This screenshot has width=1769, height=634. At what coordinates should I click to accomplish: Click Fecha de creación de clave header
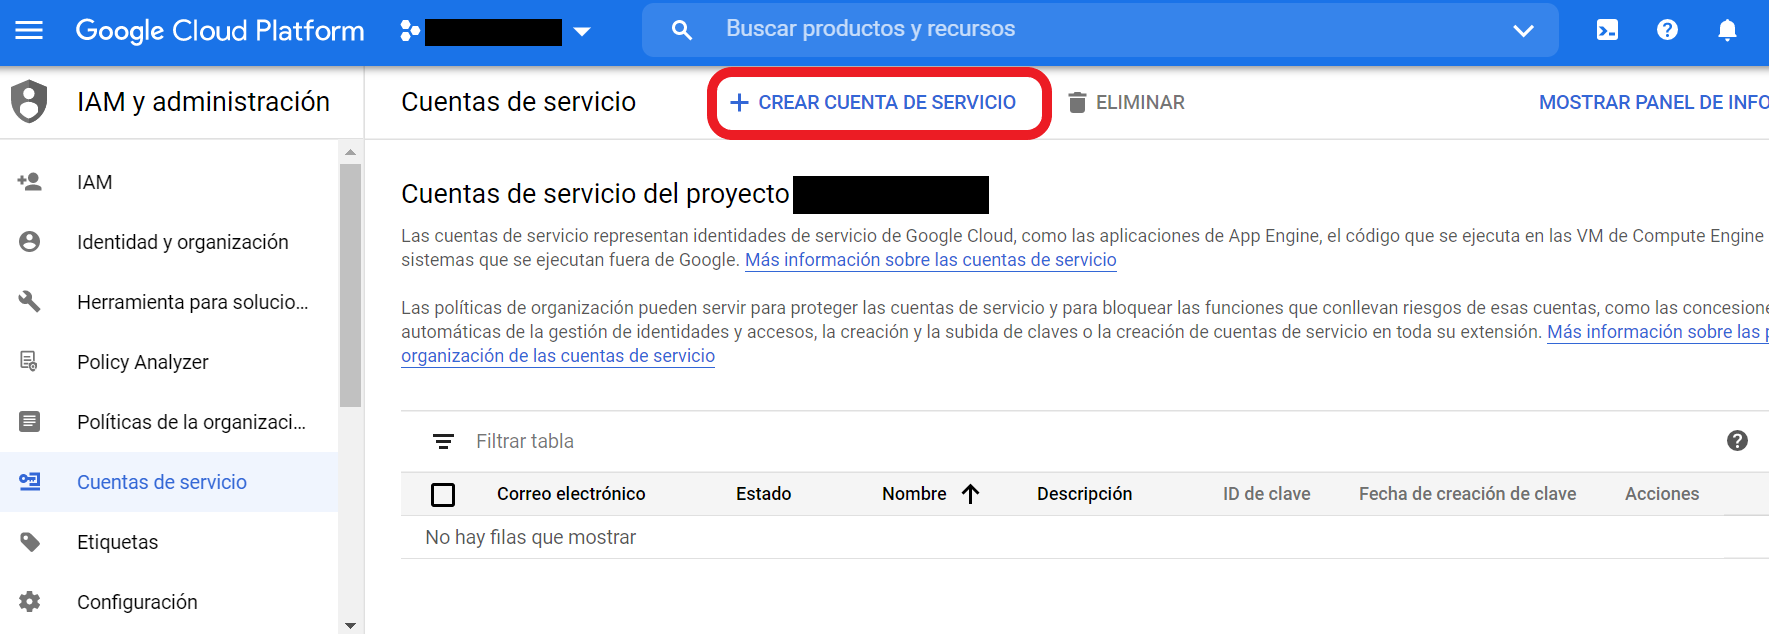tap(1467, 494)
